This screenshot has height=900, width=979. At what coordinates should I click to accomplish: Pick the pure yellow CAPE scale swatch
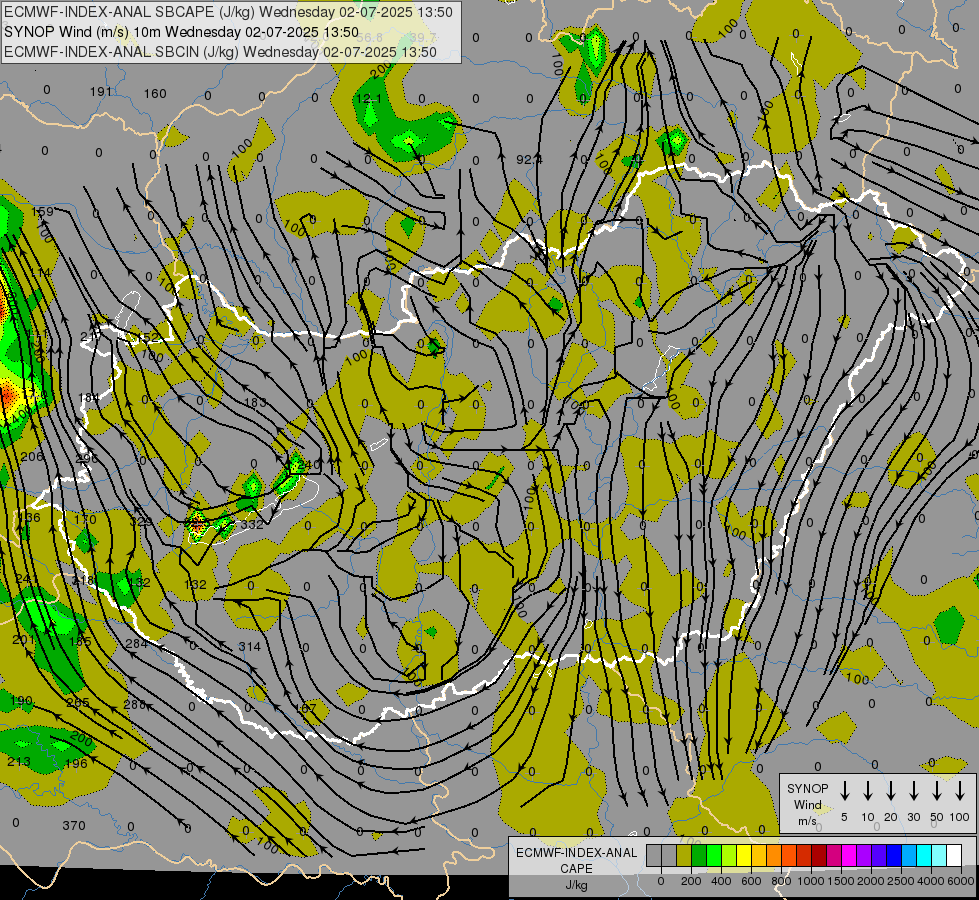744,855
